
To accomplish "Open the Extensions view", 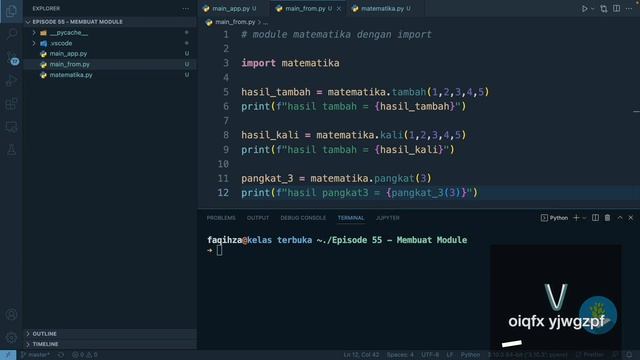I will (x=11, y=104).
